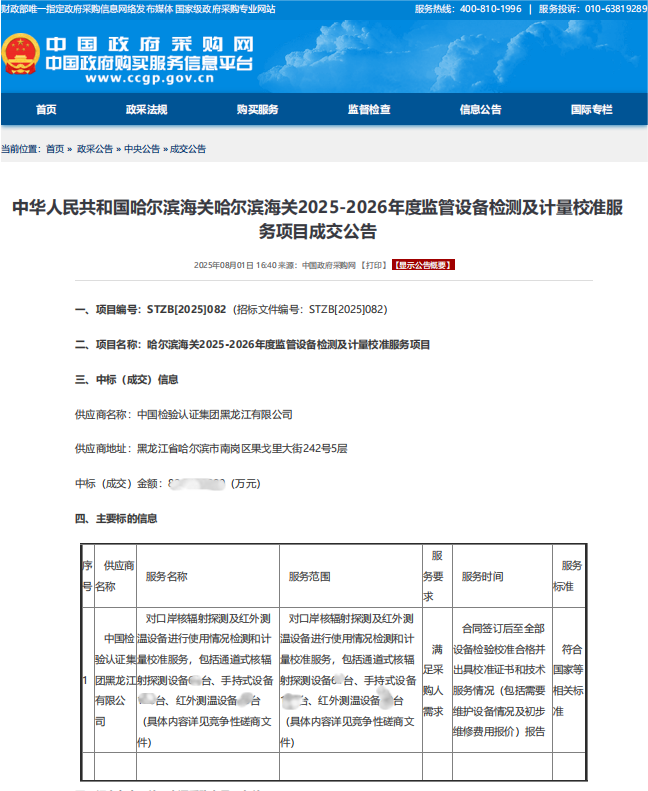Open the 政采法规 navigation menu item
This screenshot has height=791, width=648.
click(146, 110)
